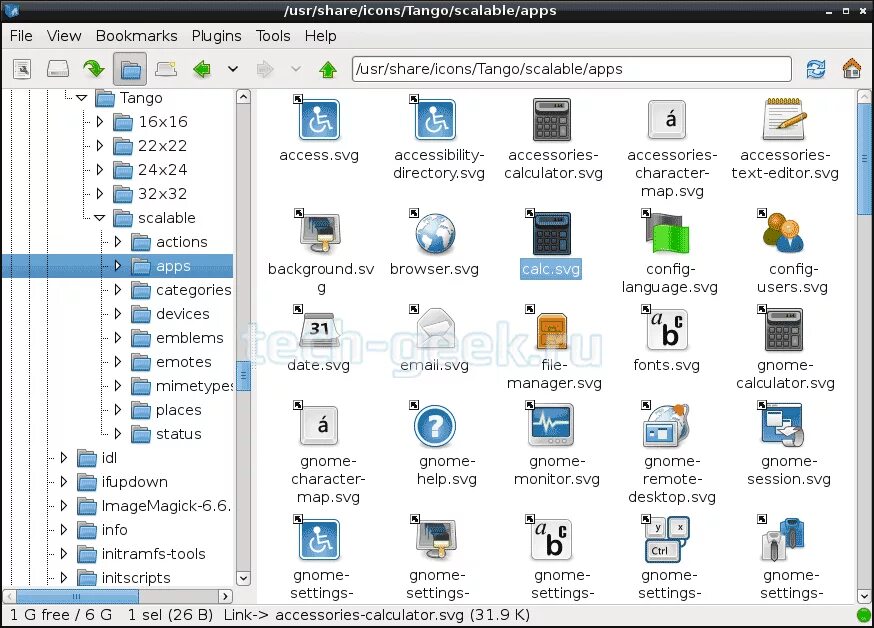Viewport: 874px width, 628px height.
Task: Select config-language.svg flag icon
Action: click(x=668, y=232)
